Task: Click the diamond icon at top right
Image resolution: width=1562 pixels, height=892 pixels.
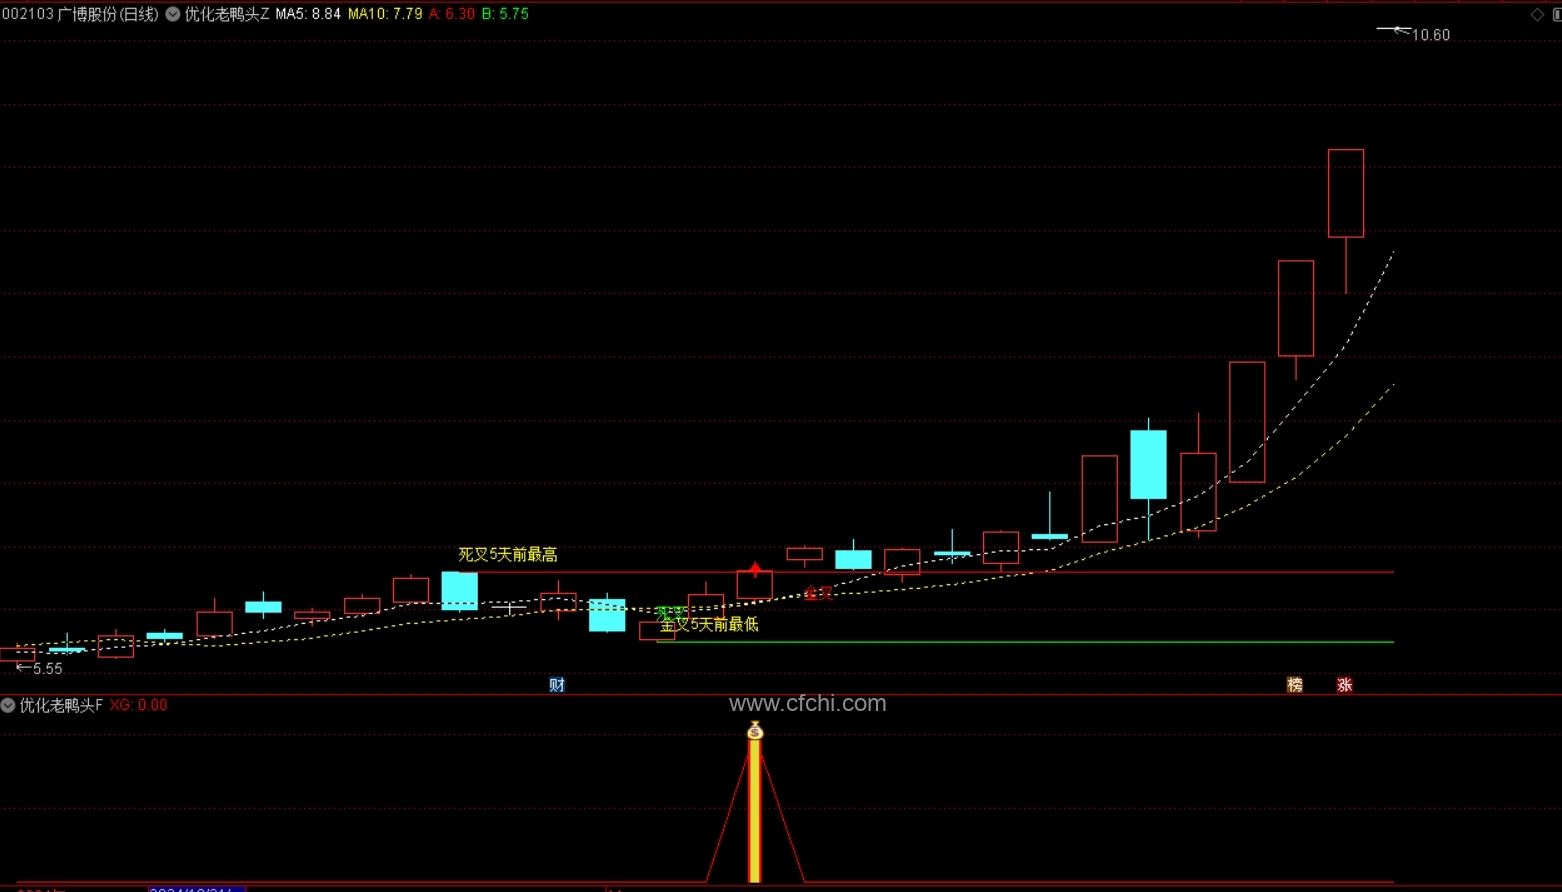Action: 1537,14
